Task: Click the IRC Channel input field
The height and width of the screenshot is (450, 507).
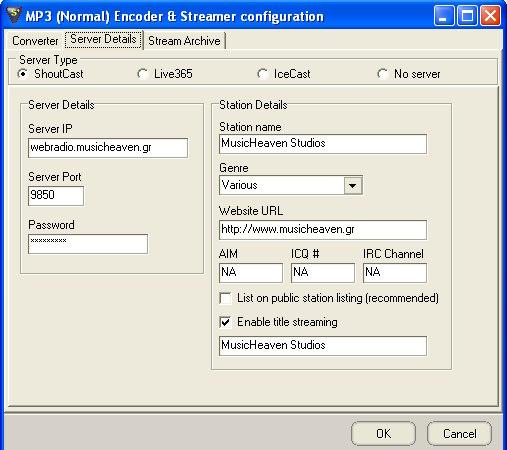Action: (x=395, y=273)
